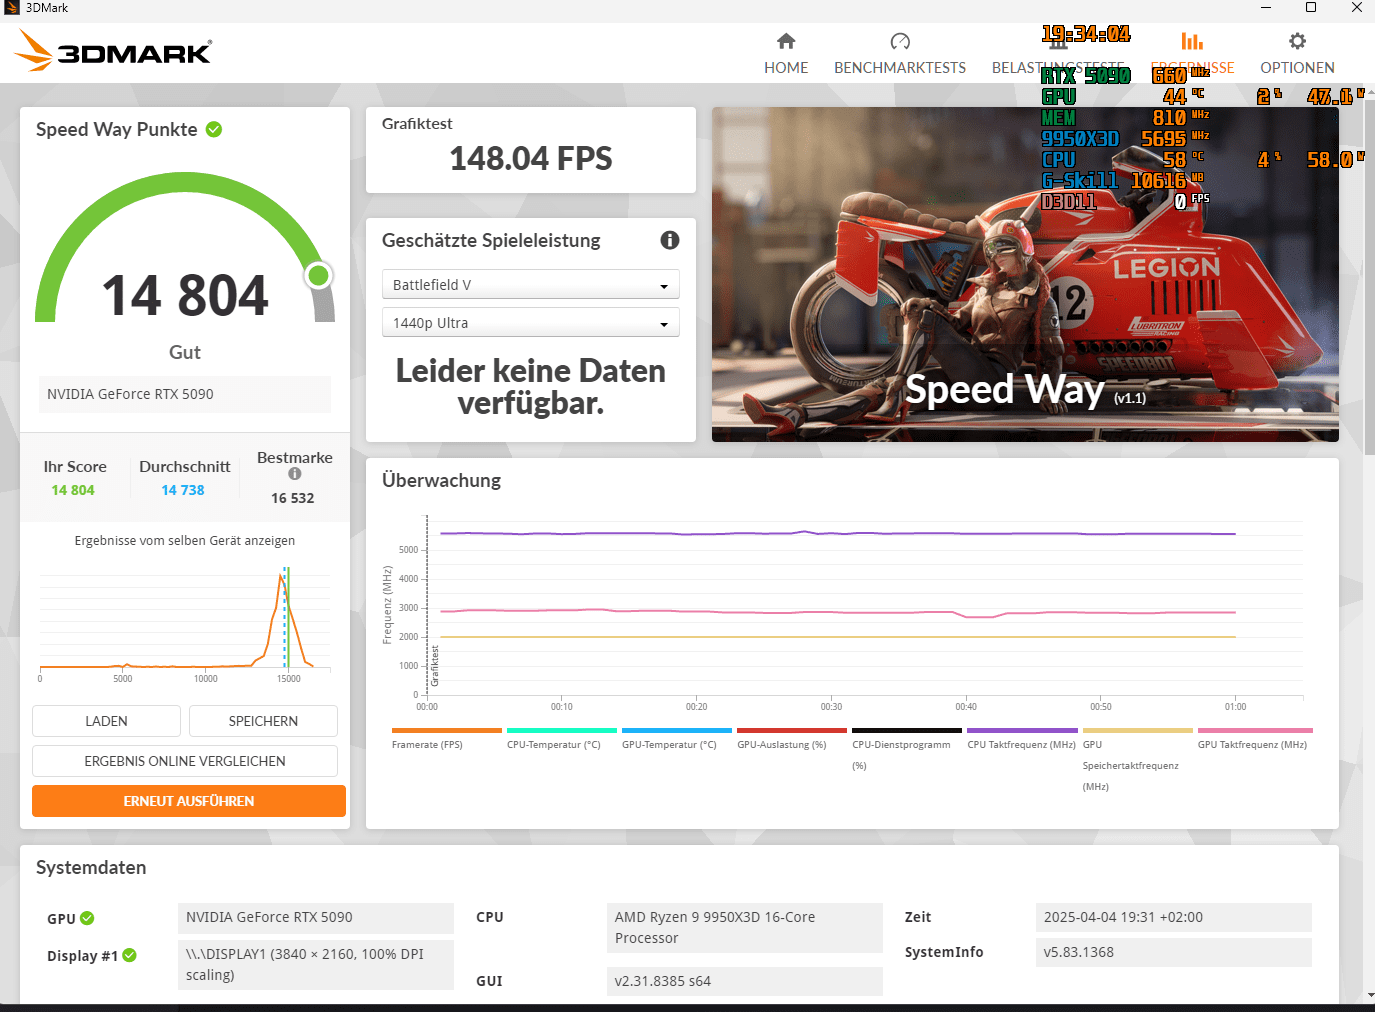
Task: Click the Systemdaten section heading
Action: (x=91, y=867)
